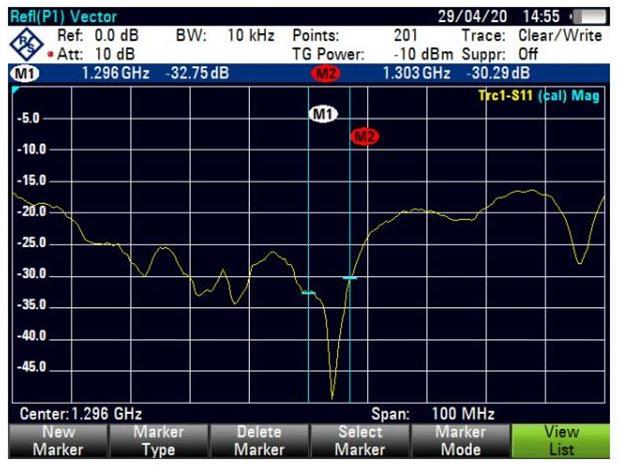The width and height of the screenshot is (620, 467).
Task: Click the Suppr: Off setting
Action: pos(500,54)
